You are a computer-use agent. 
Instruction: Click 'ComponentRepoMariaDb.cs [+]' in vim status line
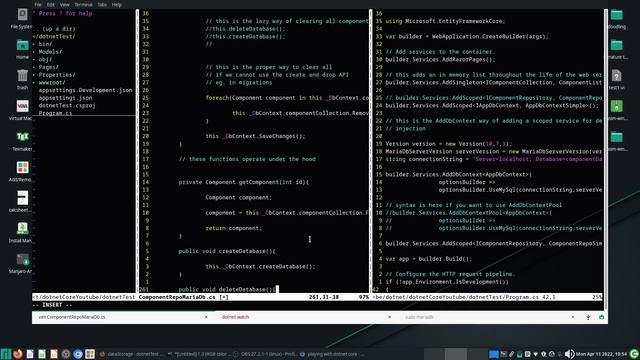click(183, 297)
